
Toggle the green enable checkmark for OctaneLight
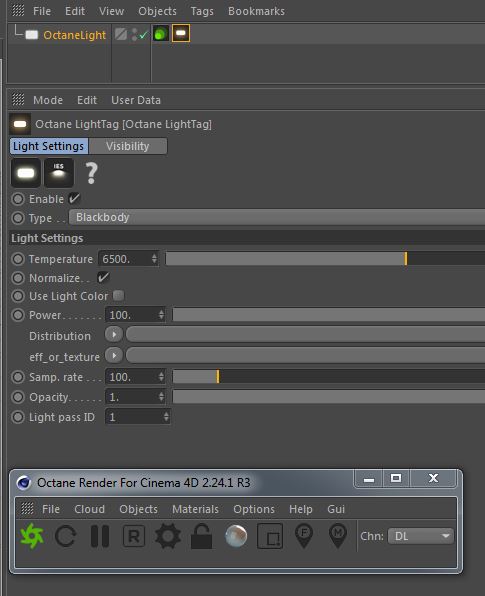coord(143,35)
